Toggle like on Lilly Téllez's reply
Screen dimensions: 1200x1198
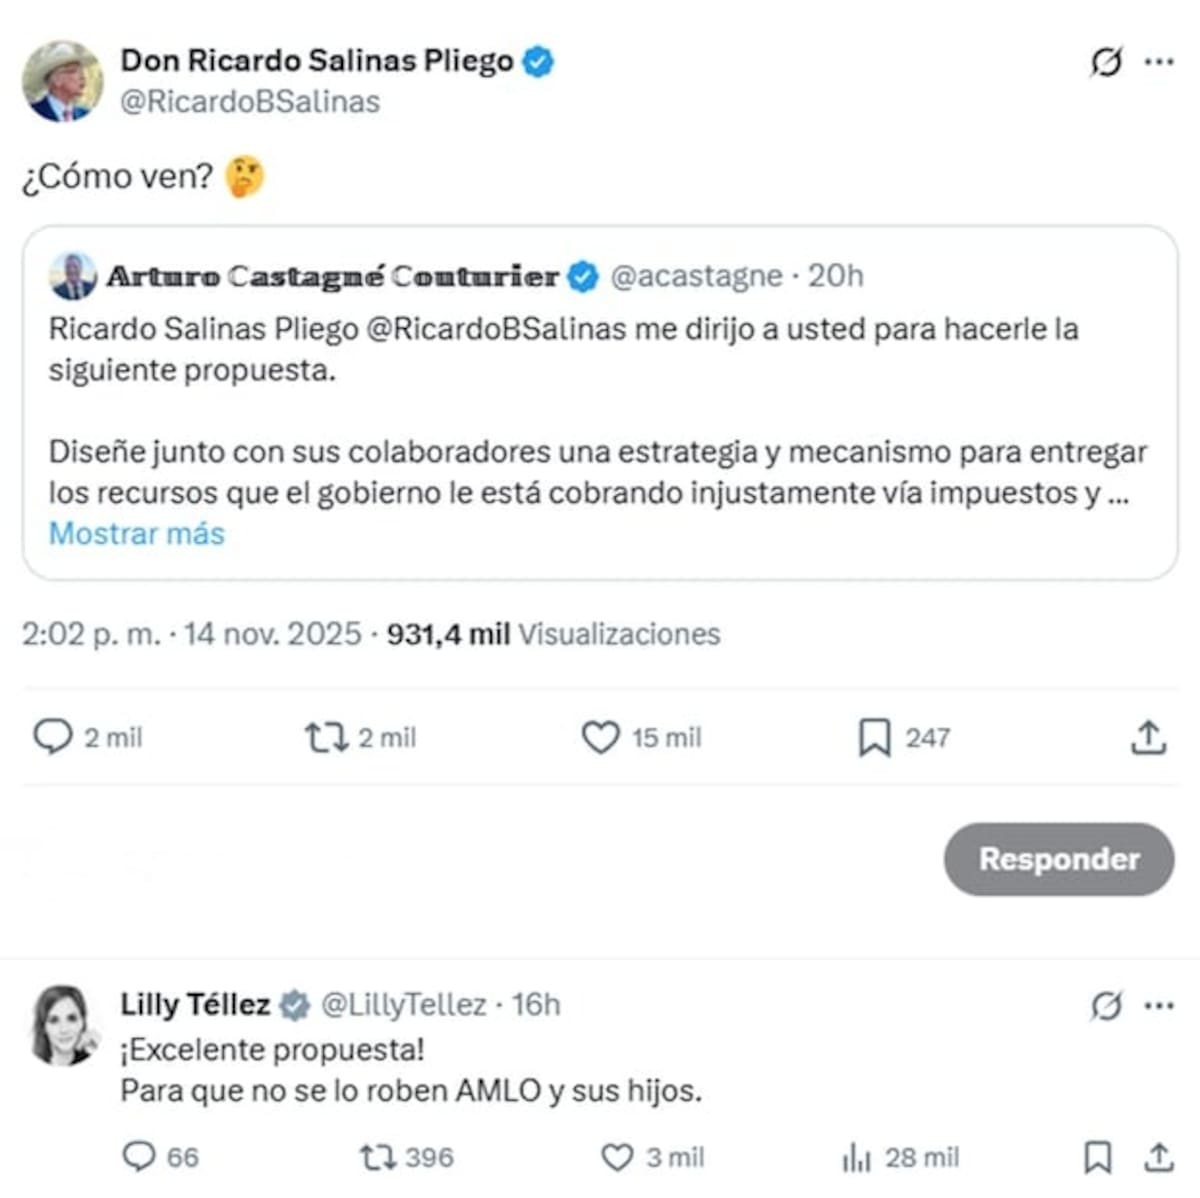pos(617,1159)
